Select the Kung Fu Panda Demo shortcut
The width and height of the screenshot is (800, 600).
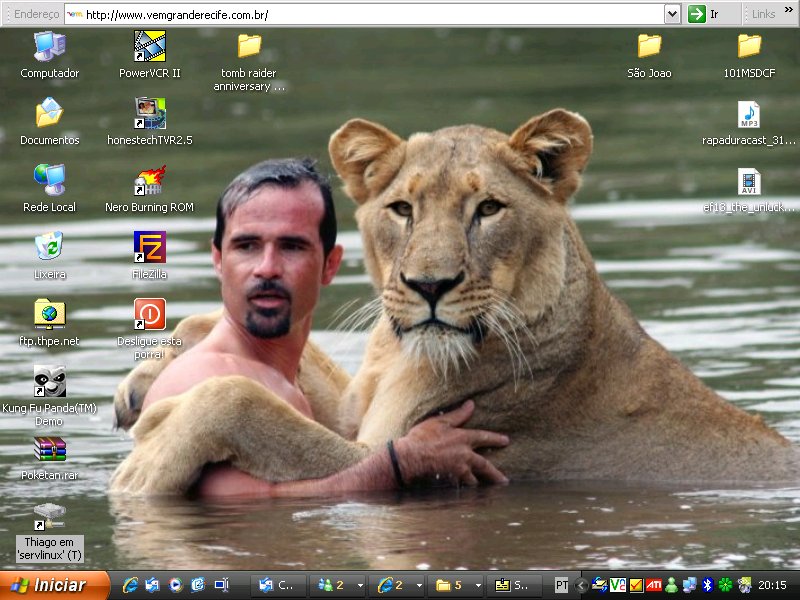click(x=49, y=381)
